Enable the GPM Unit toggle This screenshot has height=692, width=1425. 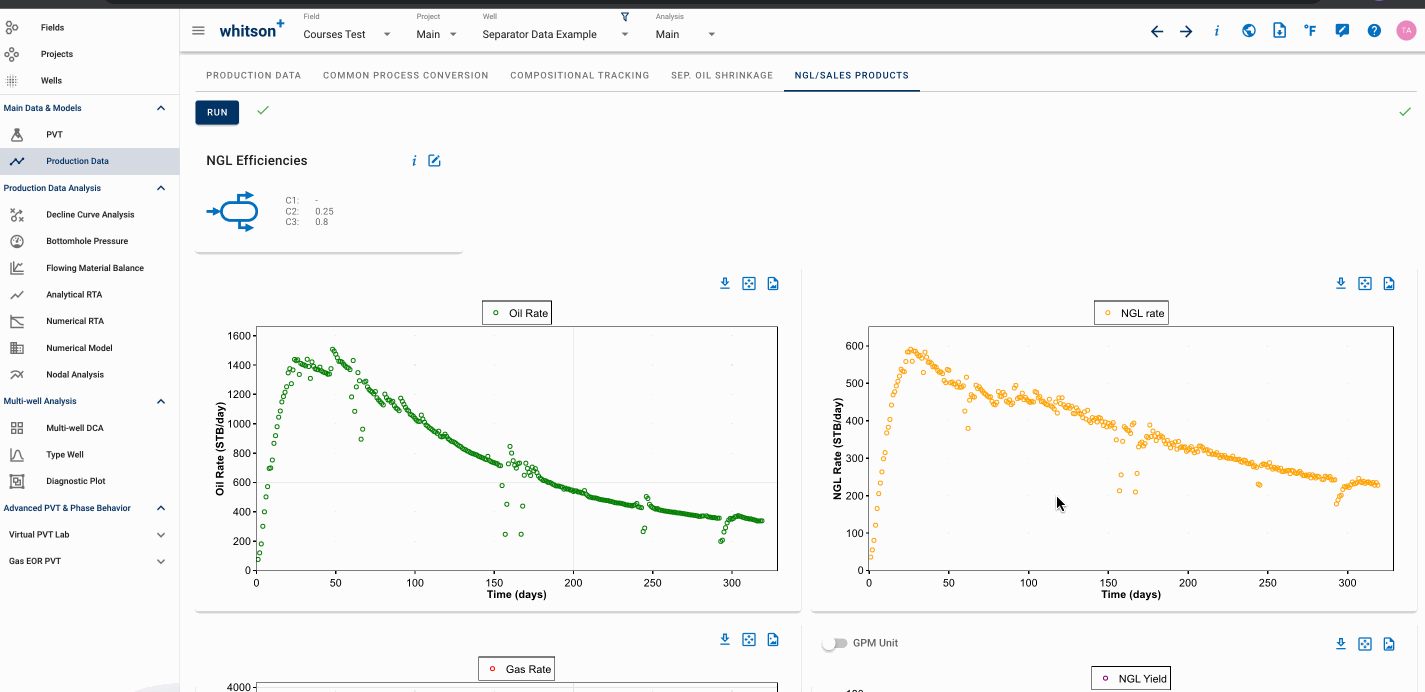(x=834, y=643)
